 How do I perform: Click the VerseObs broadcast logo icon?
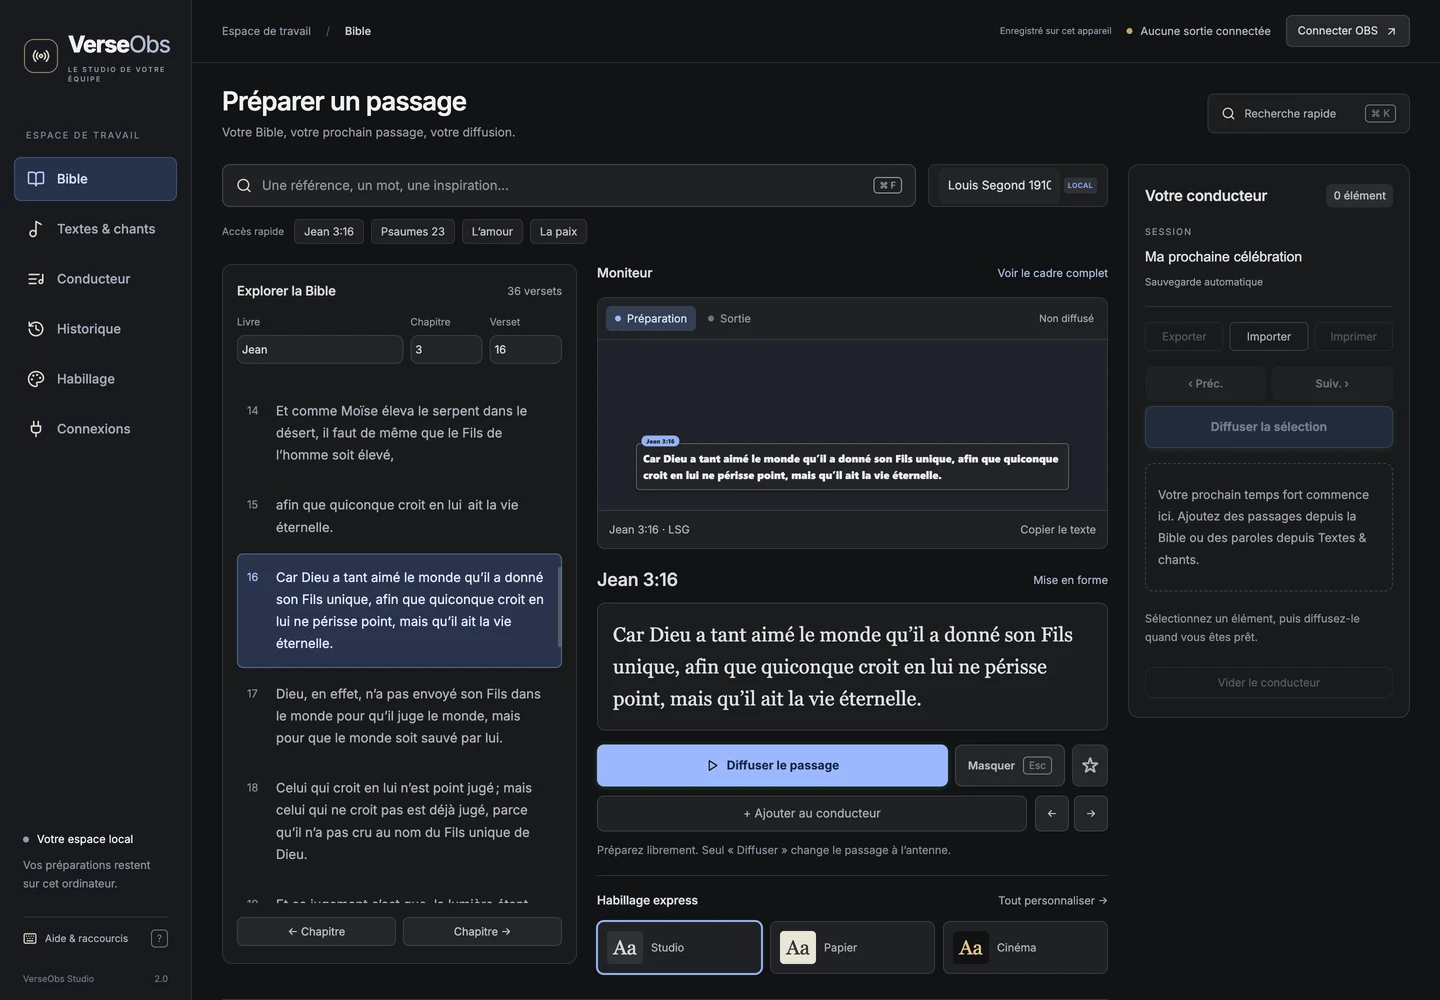tap(41, 56)
